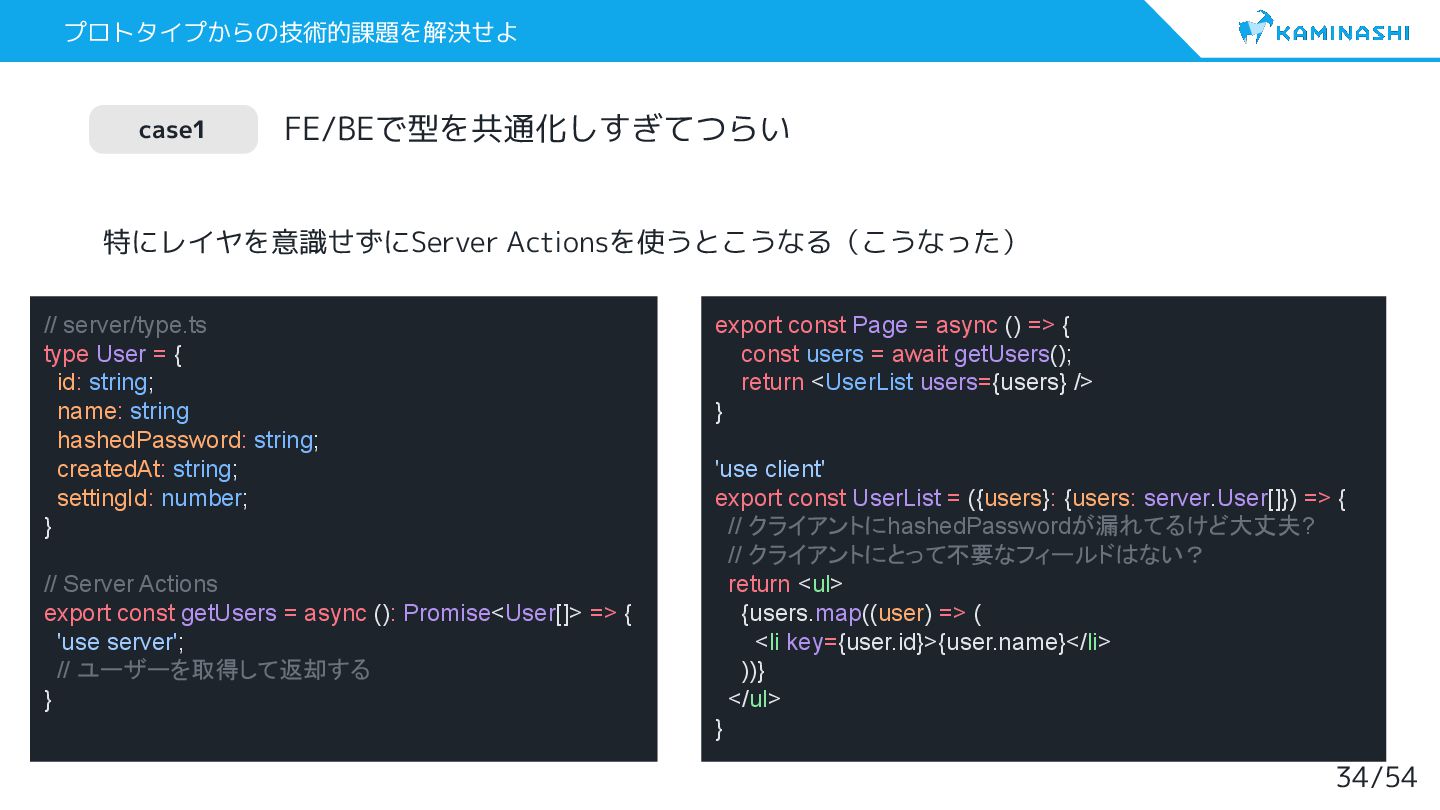Click the export const Page line
The height and width of the screenshot is (810, 1440).
click(x=893, y=325)
